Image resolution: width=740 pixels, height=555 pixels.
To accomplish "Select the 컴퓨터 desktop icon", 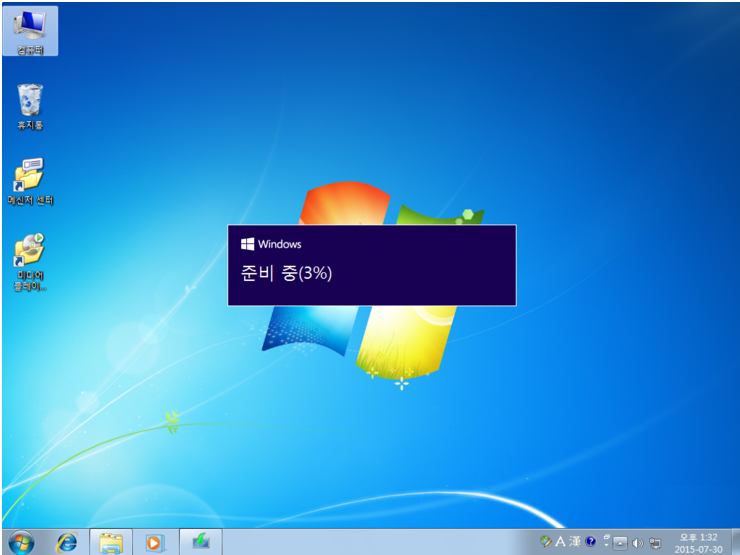I will click(30, 30).
